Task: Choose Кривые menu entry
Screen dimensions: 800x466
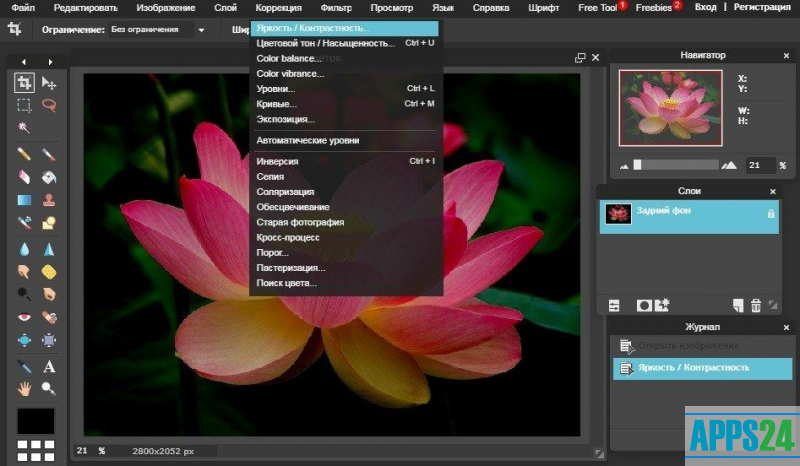Action: [345, 104]
